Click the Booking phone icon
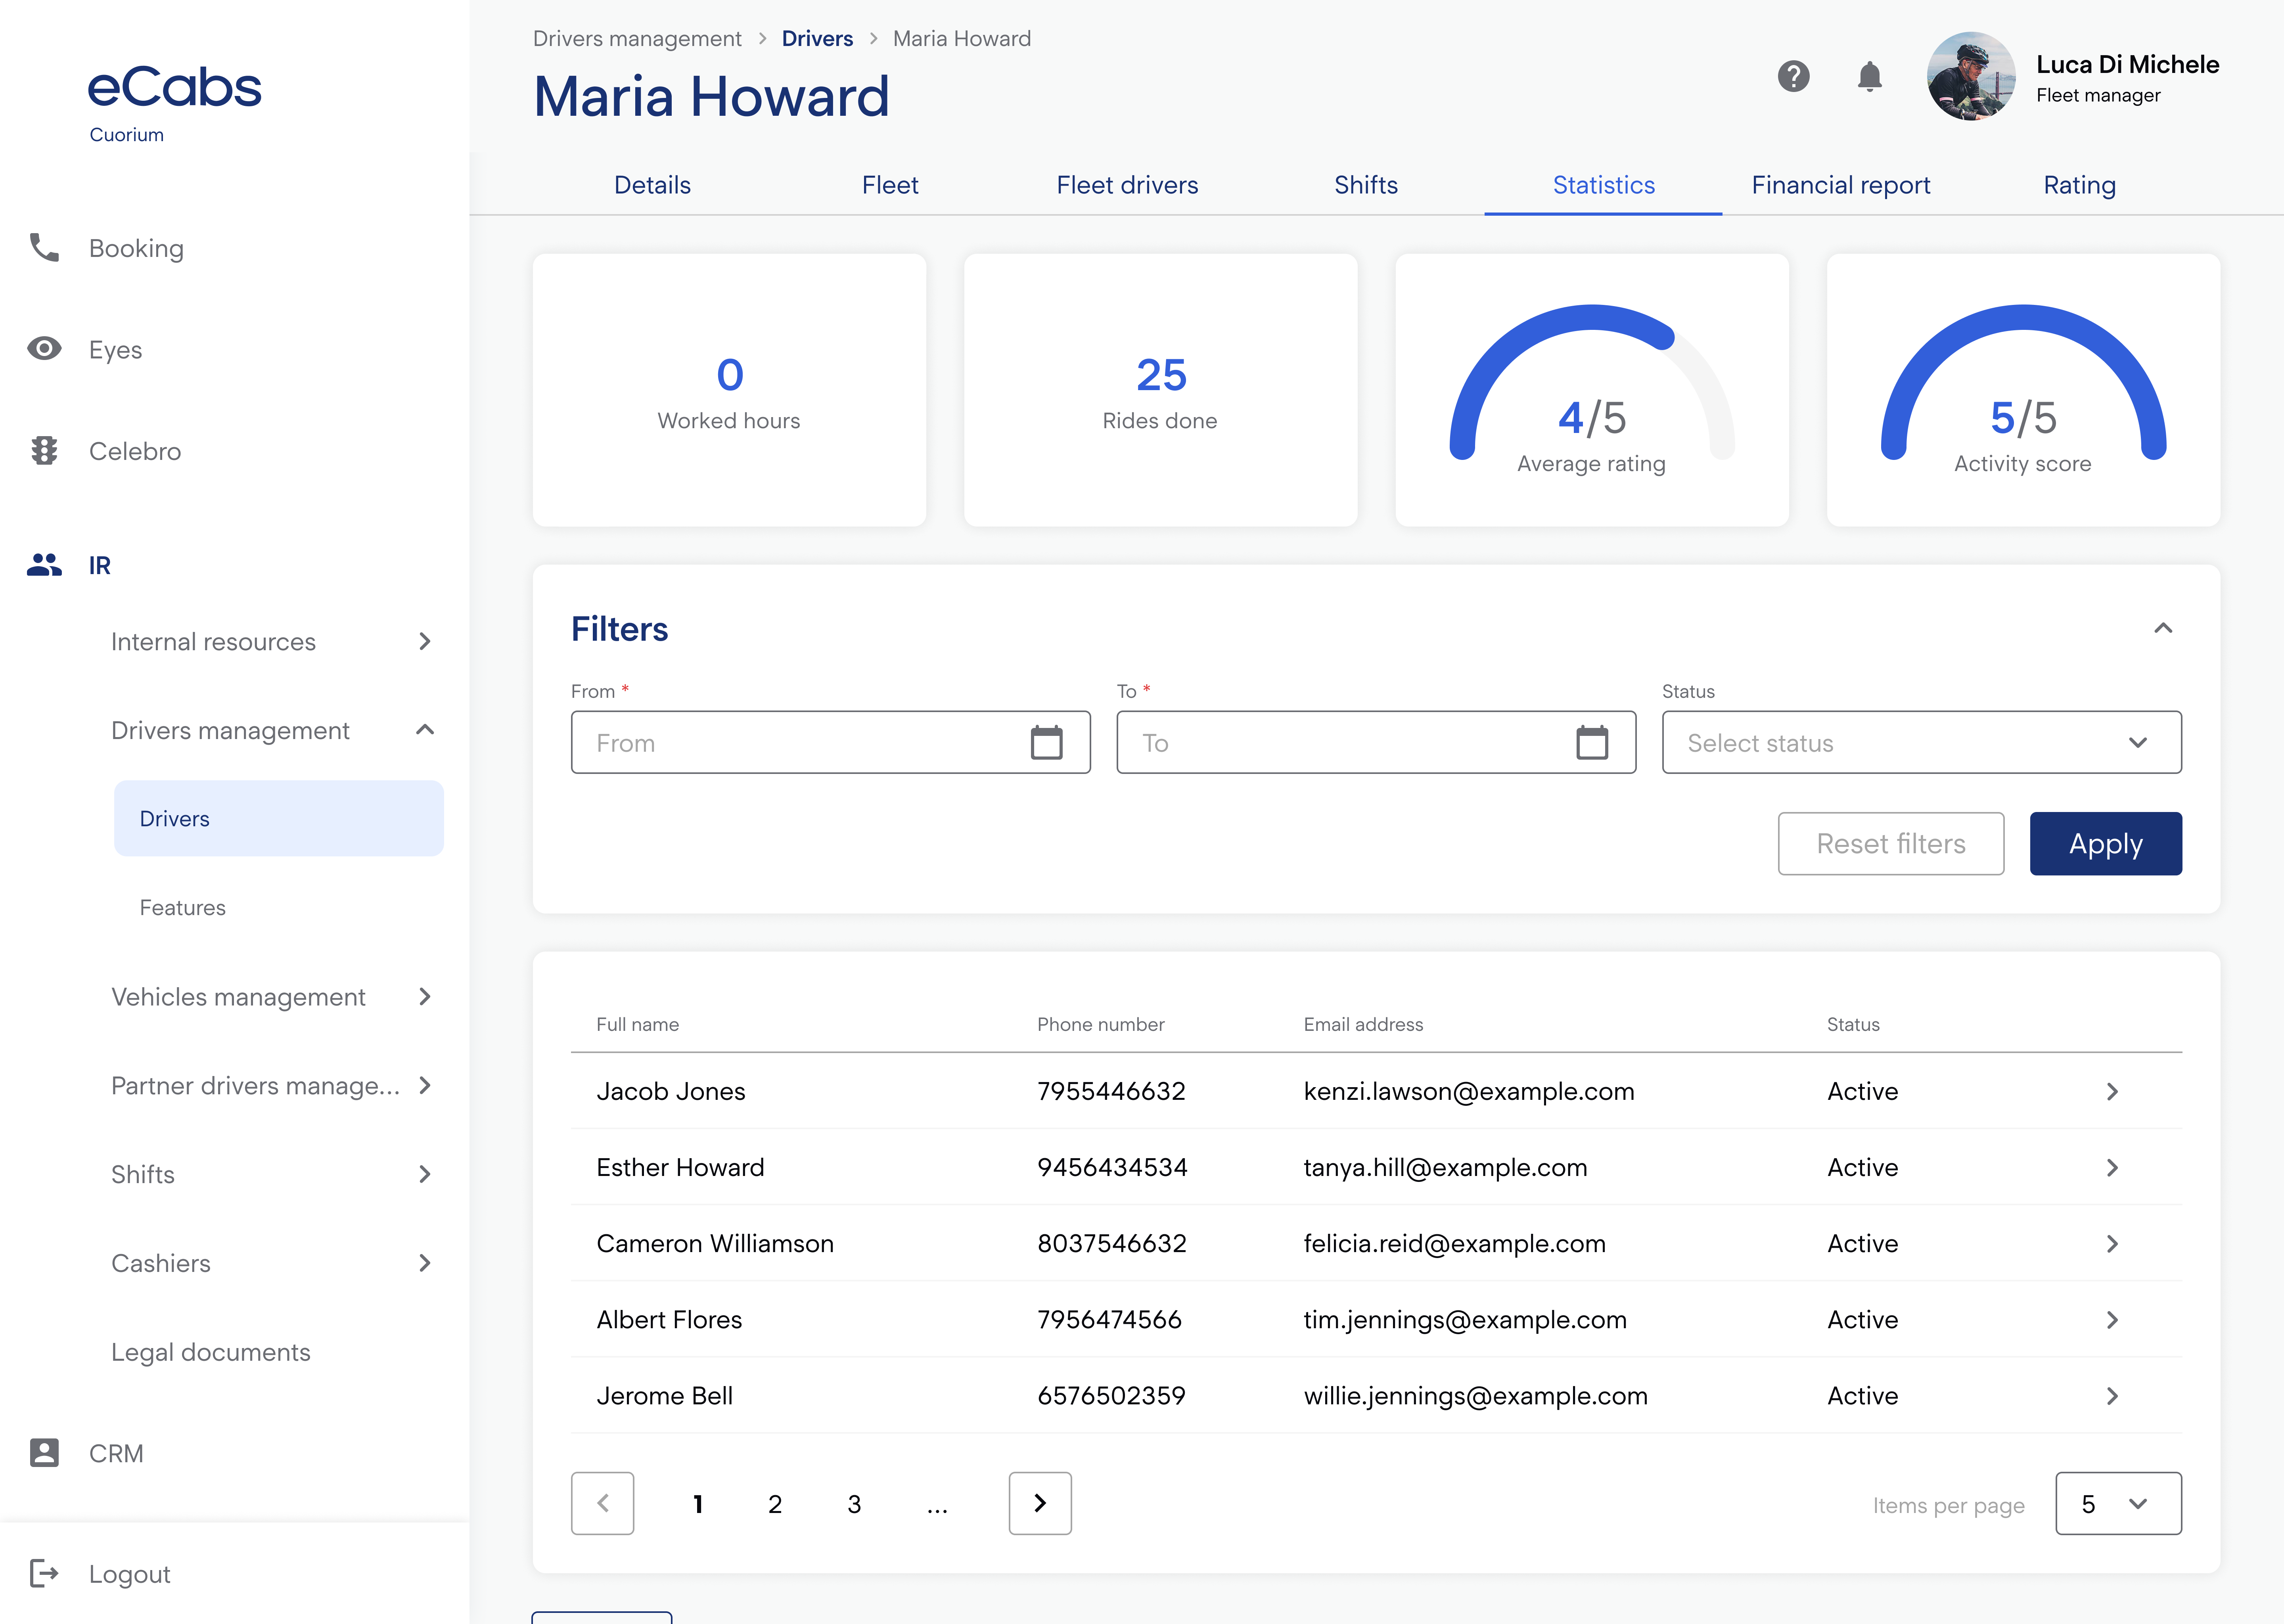Image resolution: width=2284 pixels, height=1624 pixels. pos(44,247)
